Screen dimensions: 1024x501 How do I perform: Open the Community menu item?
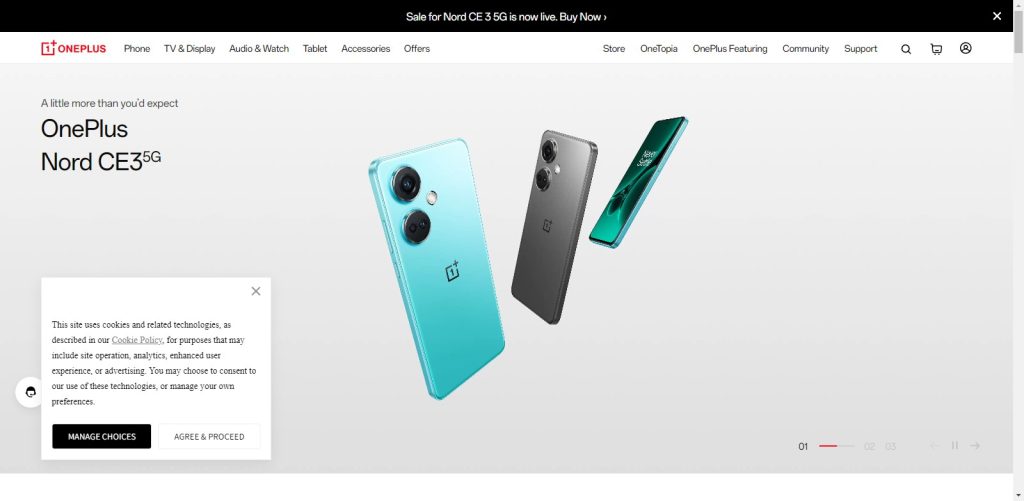tap(805, 48)
